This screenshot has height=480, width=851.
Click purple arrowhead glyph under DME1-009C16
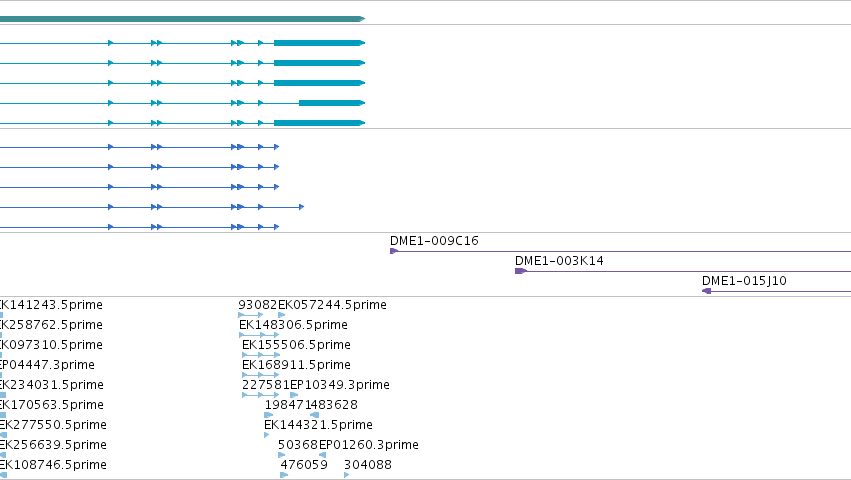click(394, 251)
